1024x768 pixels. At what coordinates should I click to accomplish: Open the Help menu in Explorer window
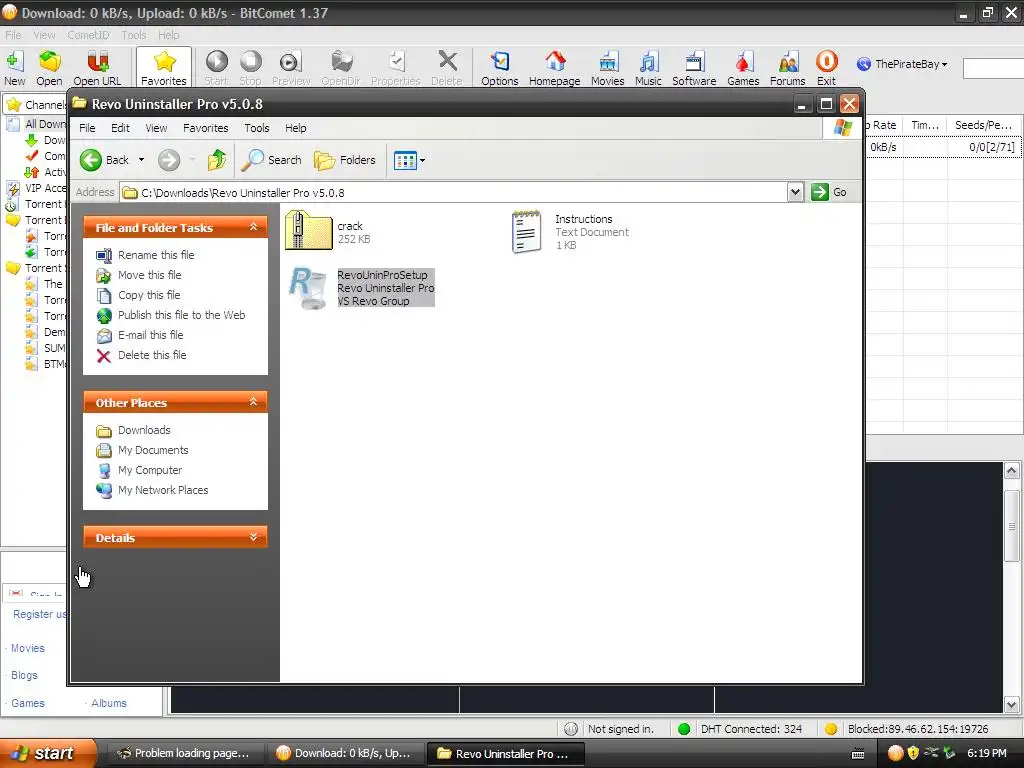(x=295, y=128)
